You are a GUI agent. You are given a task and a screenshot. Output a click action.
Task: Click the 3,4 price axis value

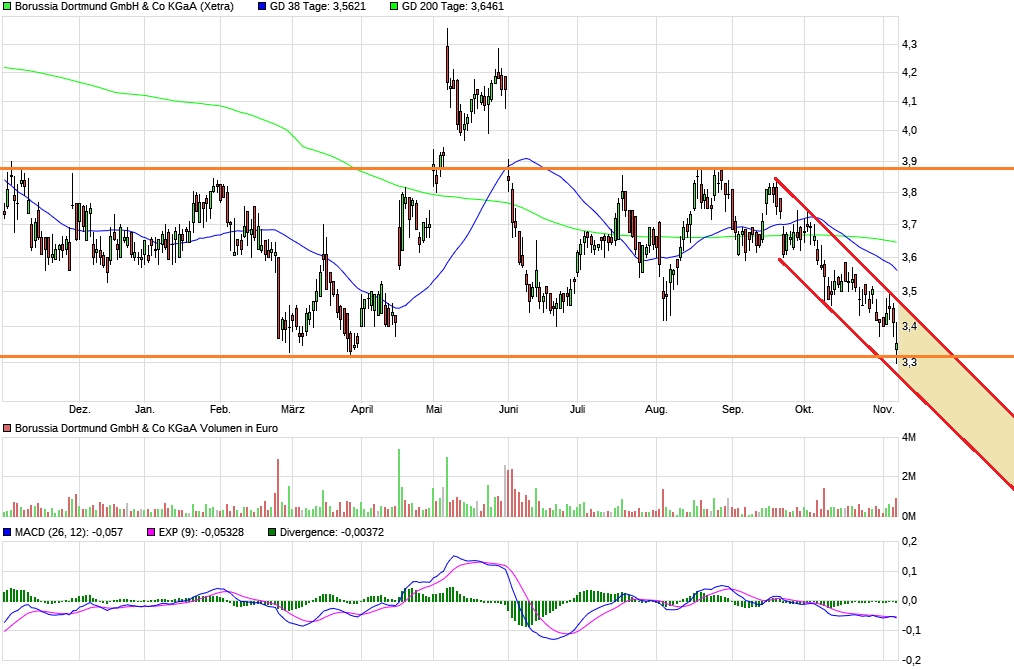pyautogui.click(x=909, y=326)
